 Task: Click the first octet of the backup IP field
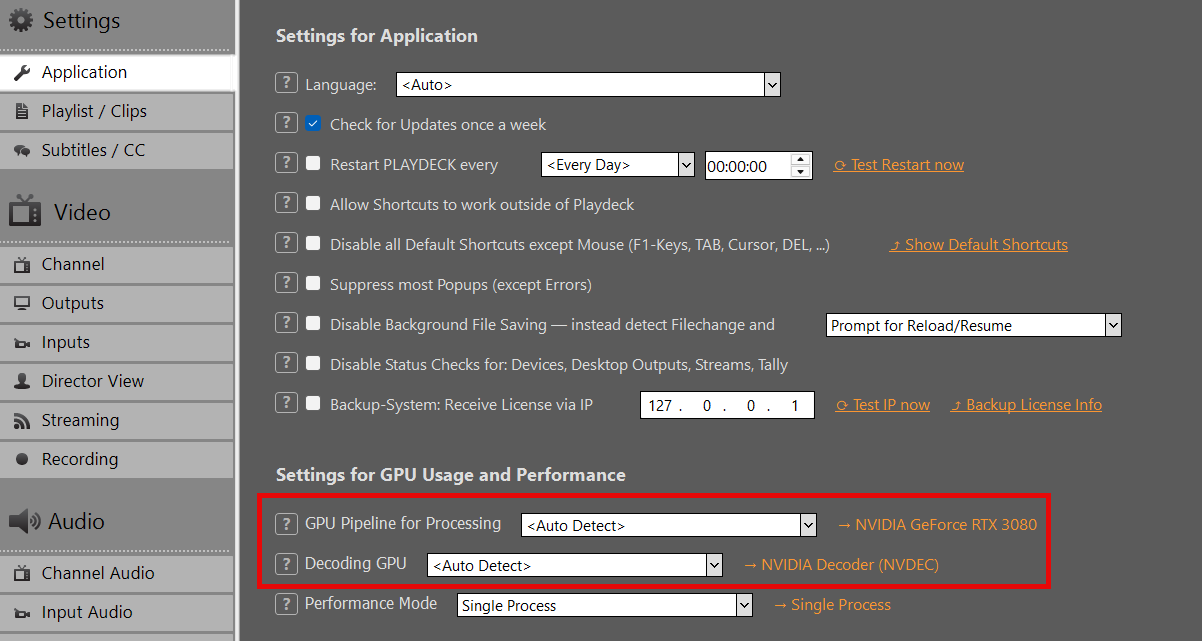(660, 406)
